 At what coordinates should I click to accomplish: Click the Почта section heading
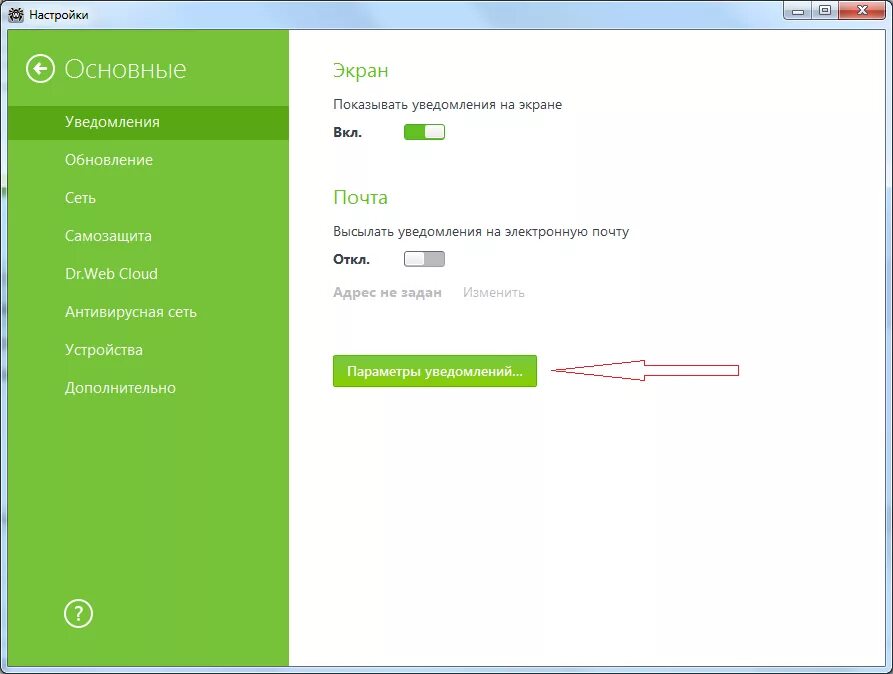coord(361,197)
